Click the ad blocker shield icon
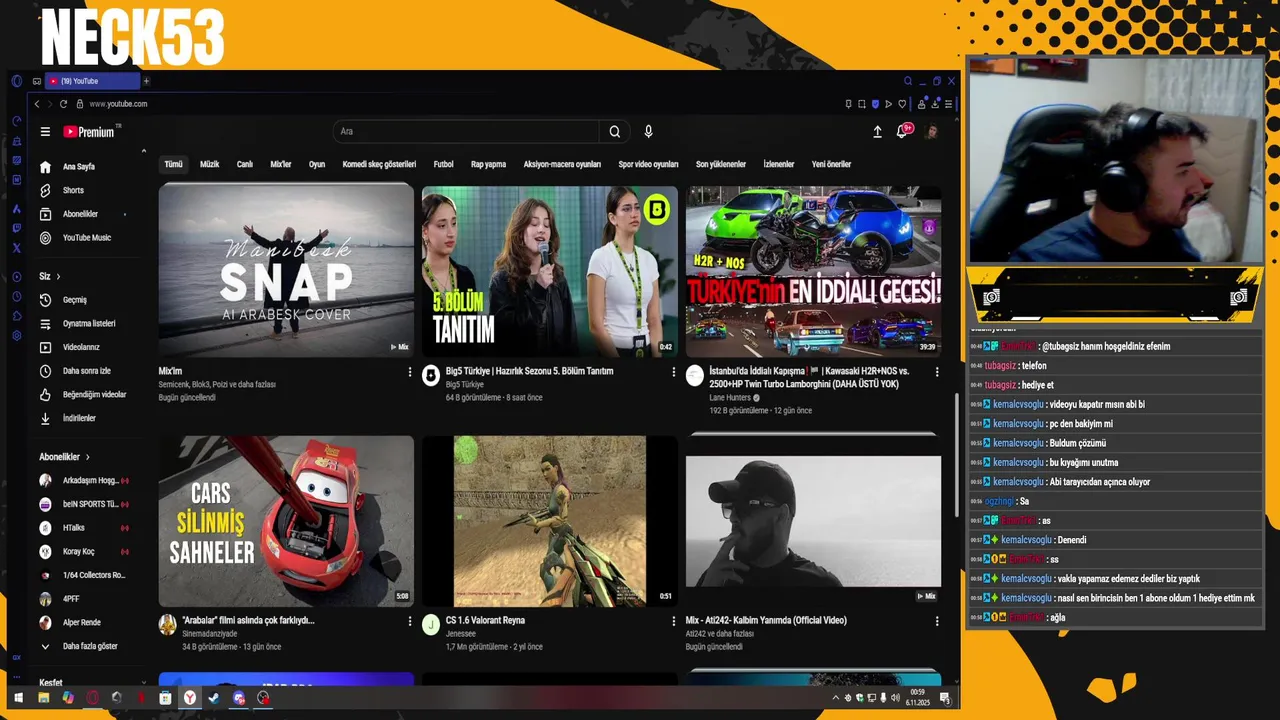The height and width of the screenshot is (720, 1280). (x=875, y=104)
